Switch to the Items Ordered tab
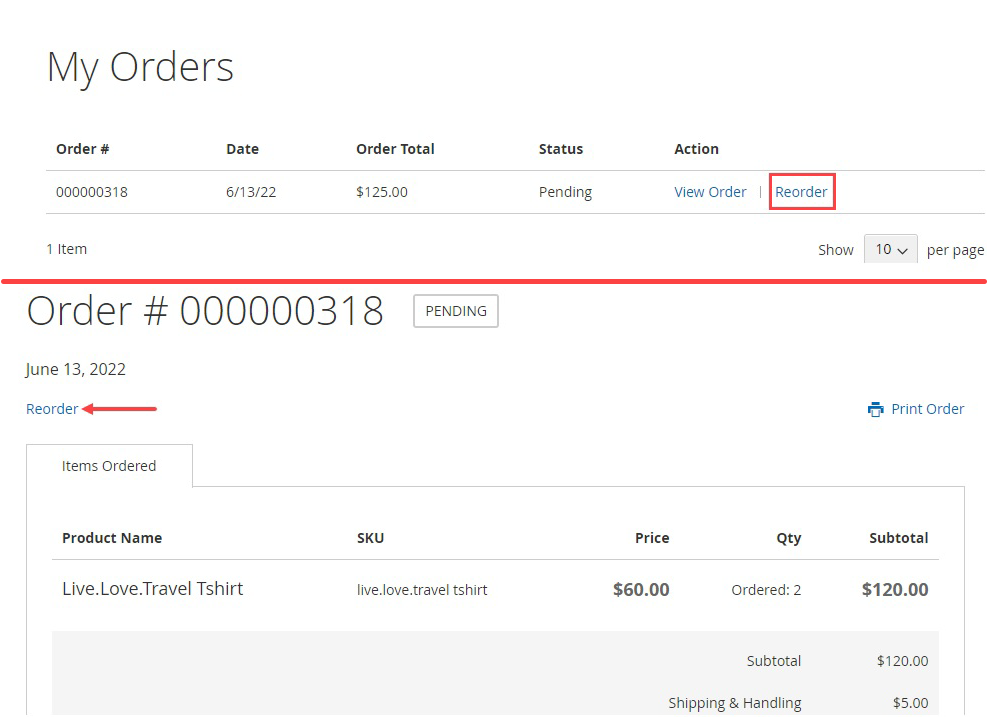988x717 pixels. [109, 465]
